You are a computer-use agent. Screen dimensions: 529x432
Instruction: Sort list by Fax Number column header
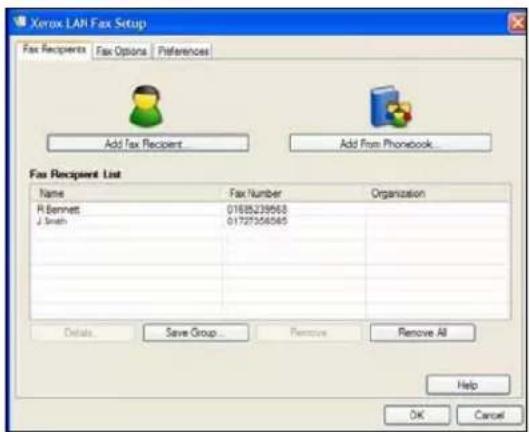click(294, 193)
